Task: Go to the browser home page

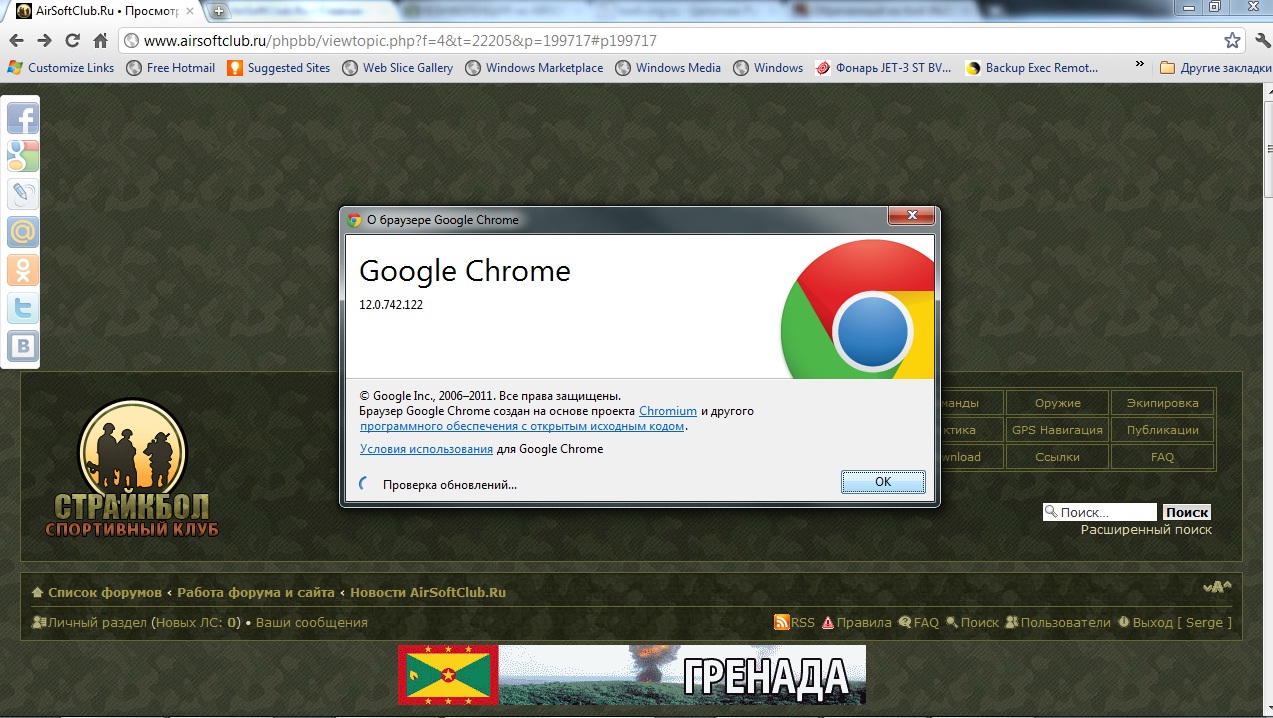Action: (100, 41)
